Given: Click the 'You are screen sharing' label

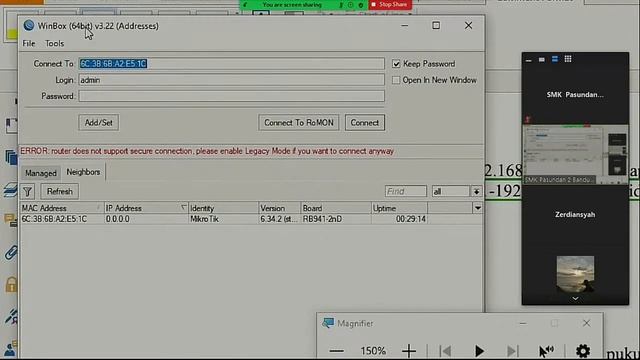Looking at the screenshot, I should 292,5.
